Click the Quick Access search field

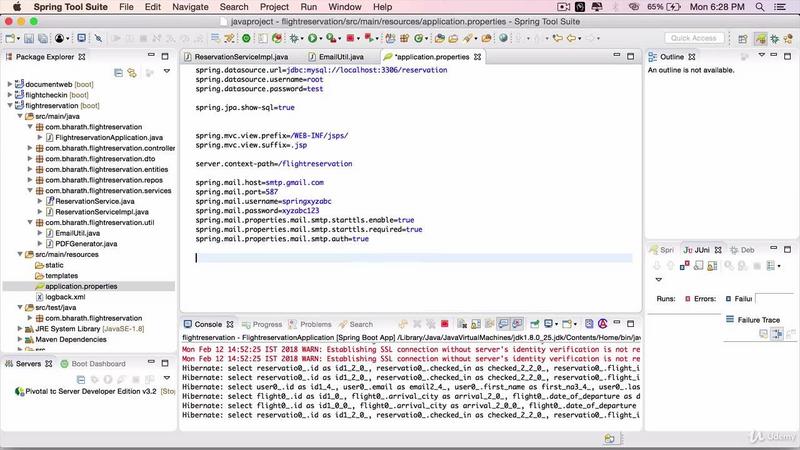pos(694,38)
